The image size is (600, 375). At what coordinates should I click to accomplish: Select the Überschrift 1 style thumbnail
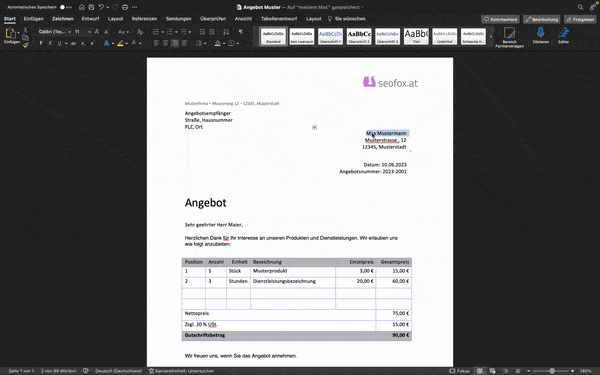click(x=330, y=37)
